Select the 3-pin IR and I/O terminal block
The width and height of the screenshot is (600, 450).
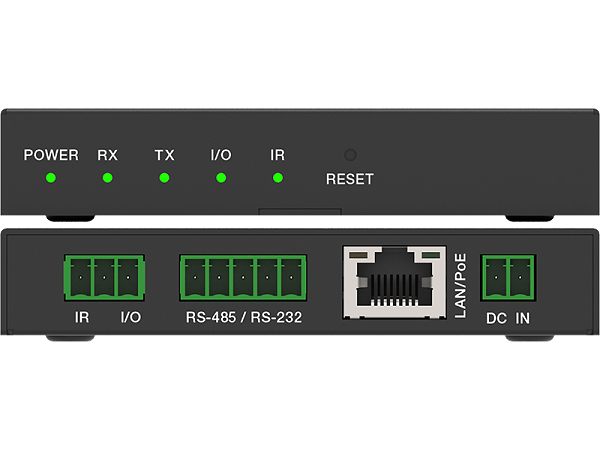click(102, 277)
